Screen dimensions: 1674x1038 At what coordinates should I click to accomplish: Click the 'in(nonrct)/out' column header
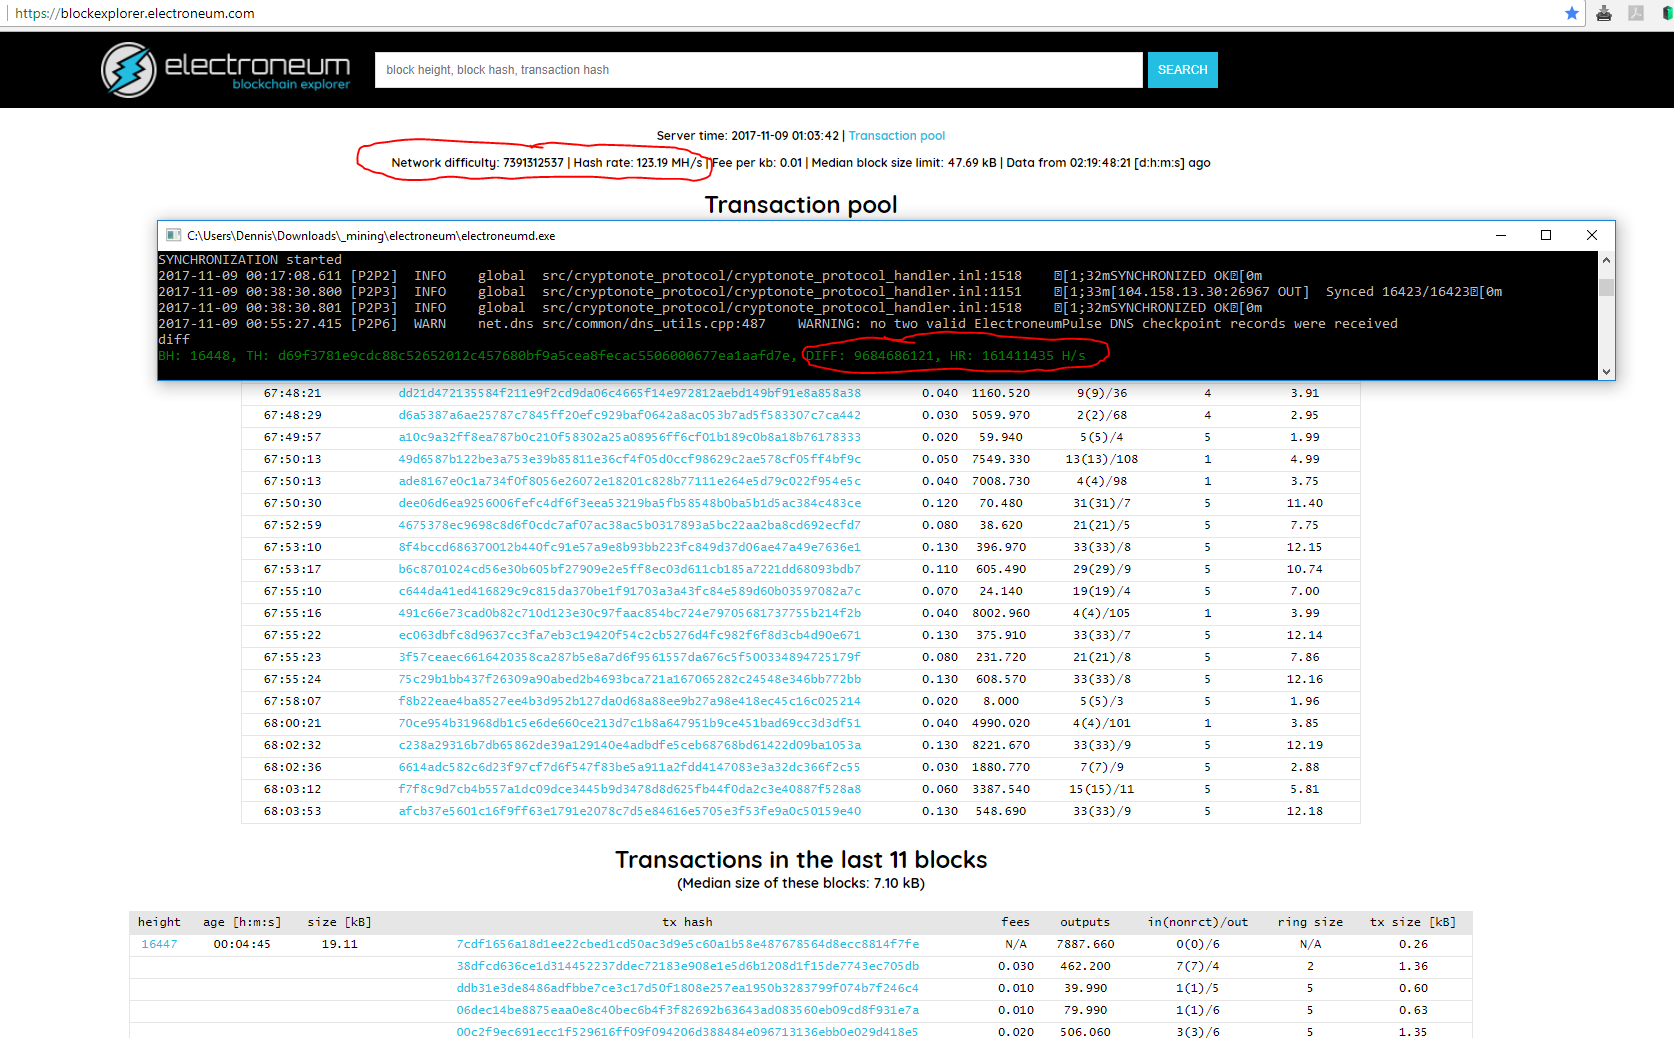pos(1198,922)
